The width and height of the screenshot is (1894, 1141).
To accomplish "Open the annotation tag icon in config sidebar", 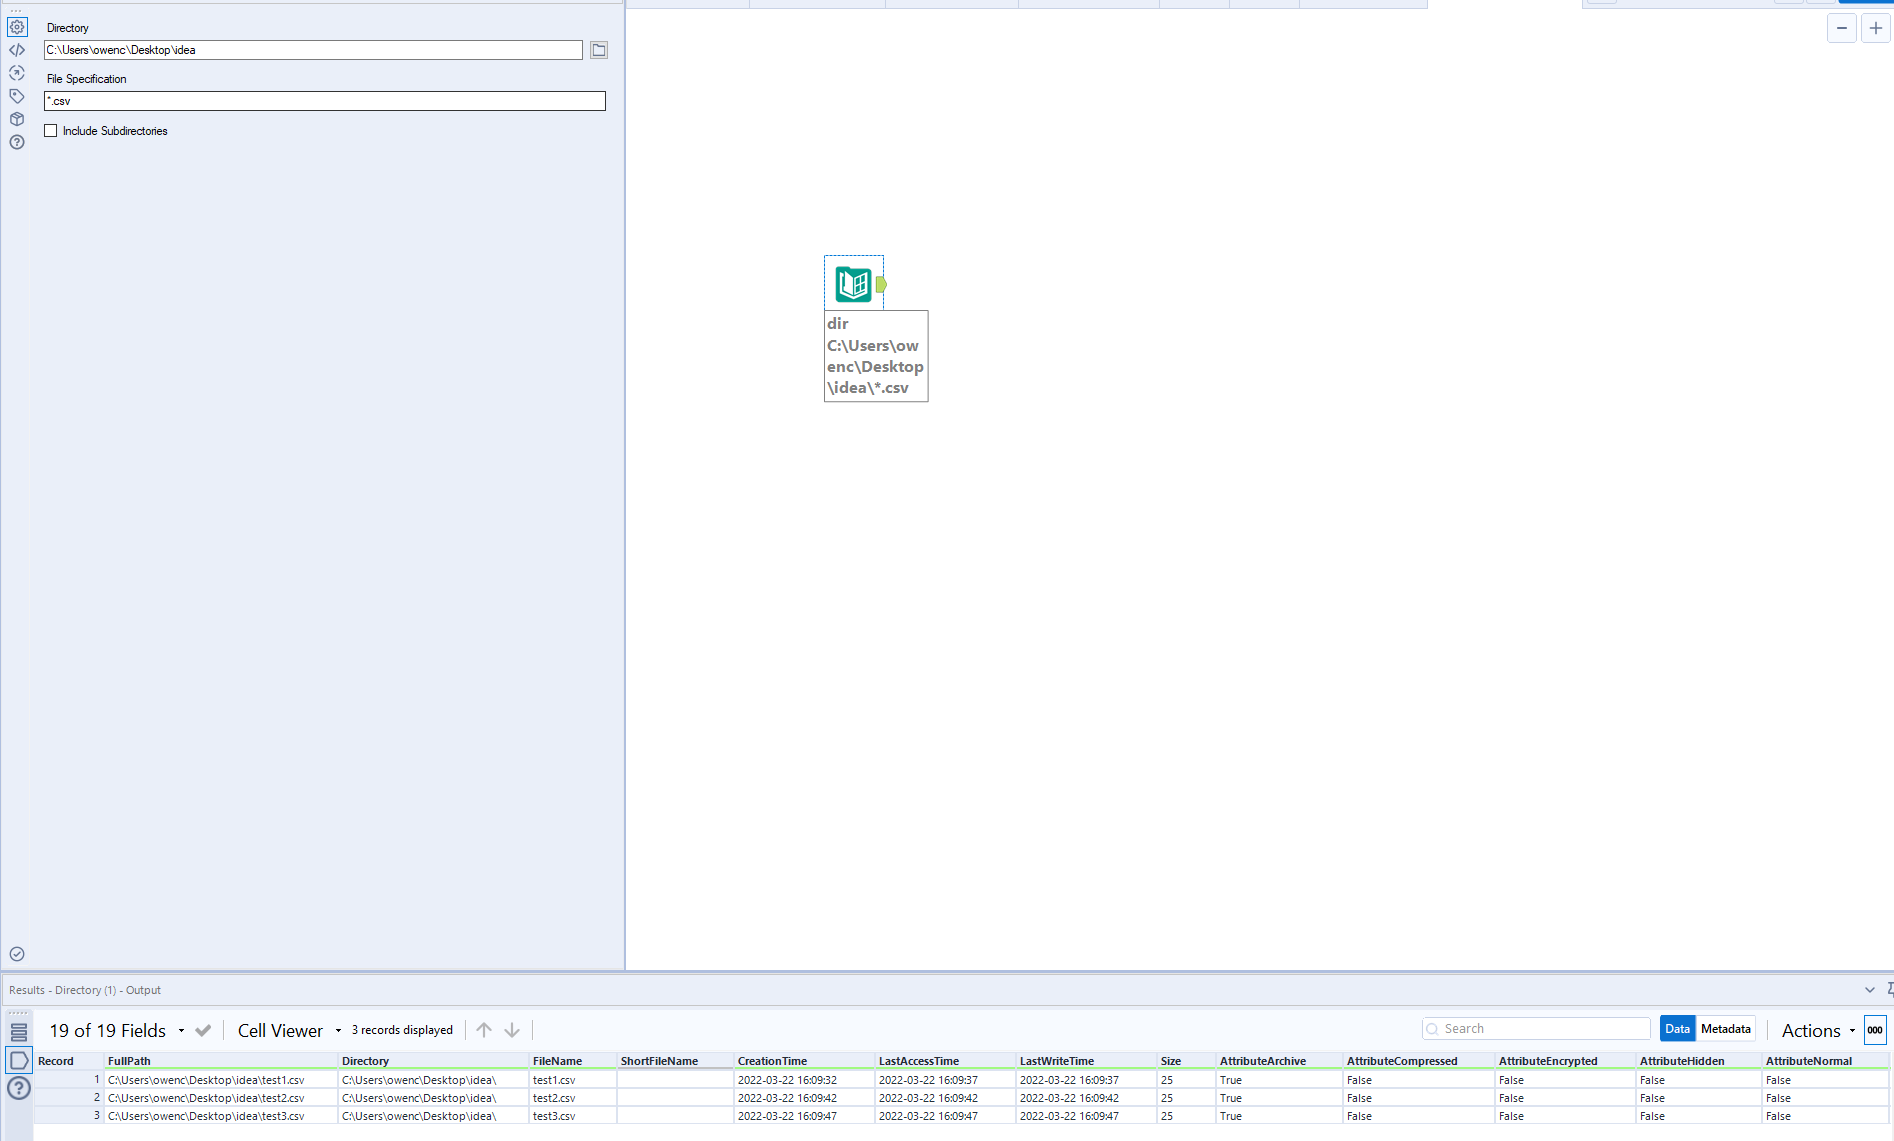I will 16,96.
